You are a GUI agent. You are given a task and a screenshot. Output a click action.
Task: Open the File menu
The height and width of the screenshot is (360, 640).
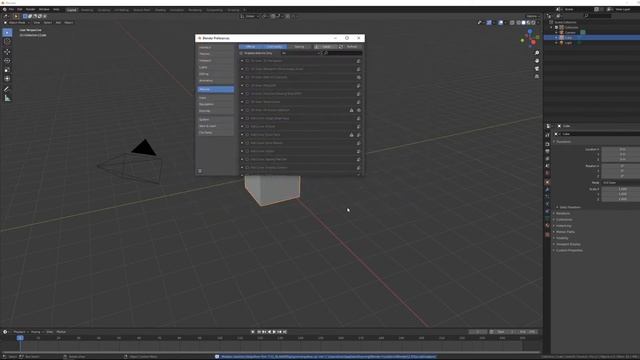click(11, 9)
